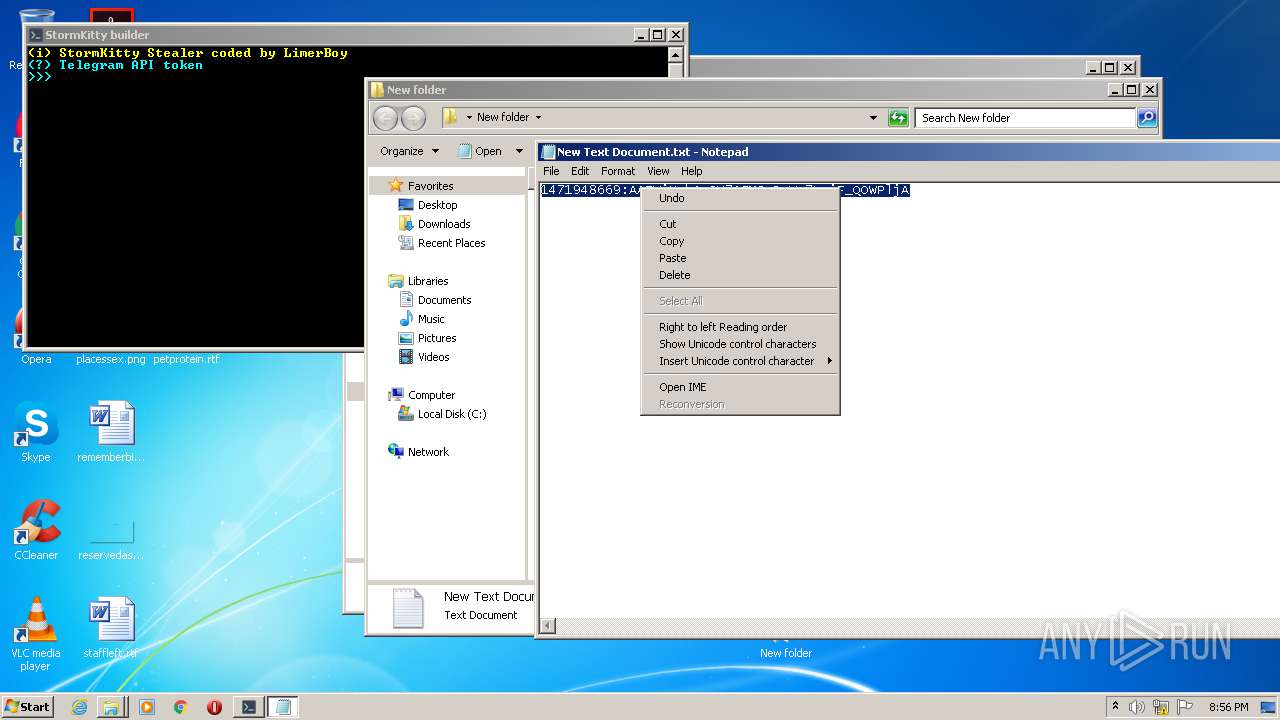Open Notepad View menu
Image resolution: width=1280 pixels, height=720 pixels.
[658, 171]
